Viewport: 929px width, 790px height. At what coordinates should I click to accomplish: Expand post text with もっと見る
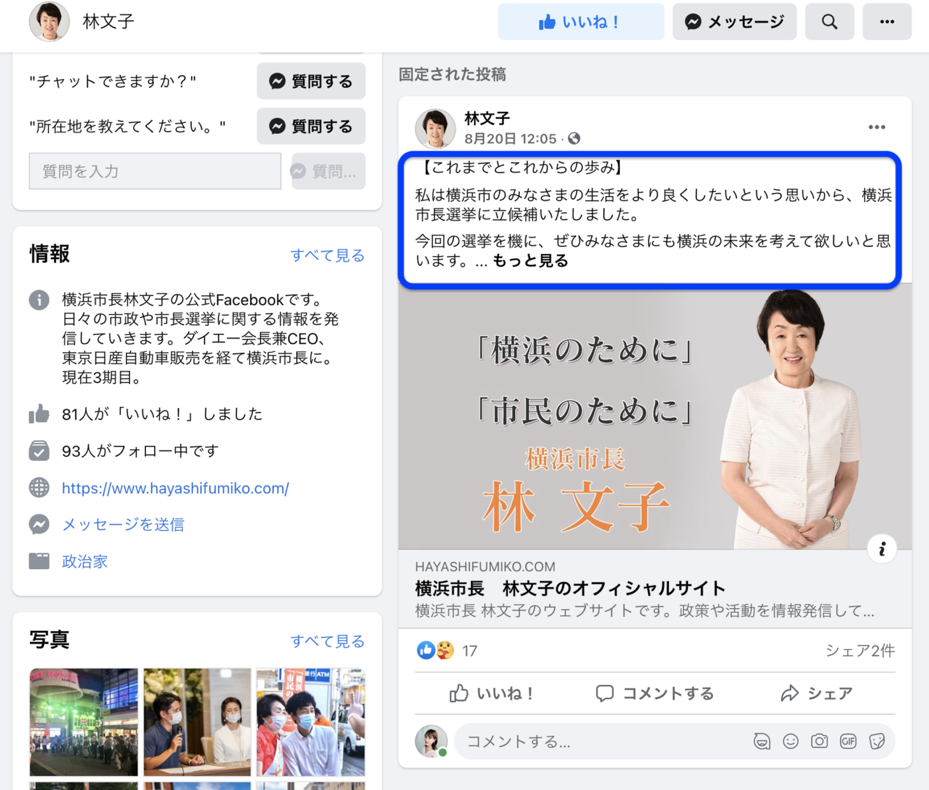(530, 261)
